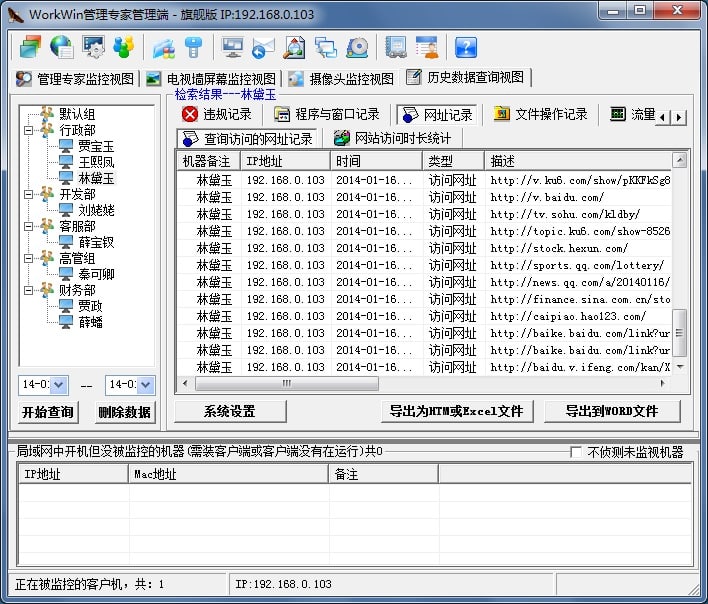This screenshot has height=604, width=708.
Task: Click the Mac地址 column header
Action: point(228,474)
